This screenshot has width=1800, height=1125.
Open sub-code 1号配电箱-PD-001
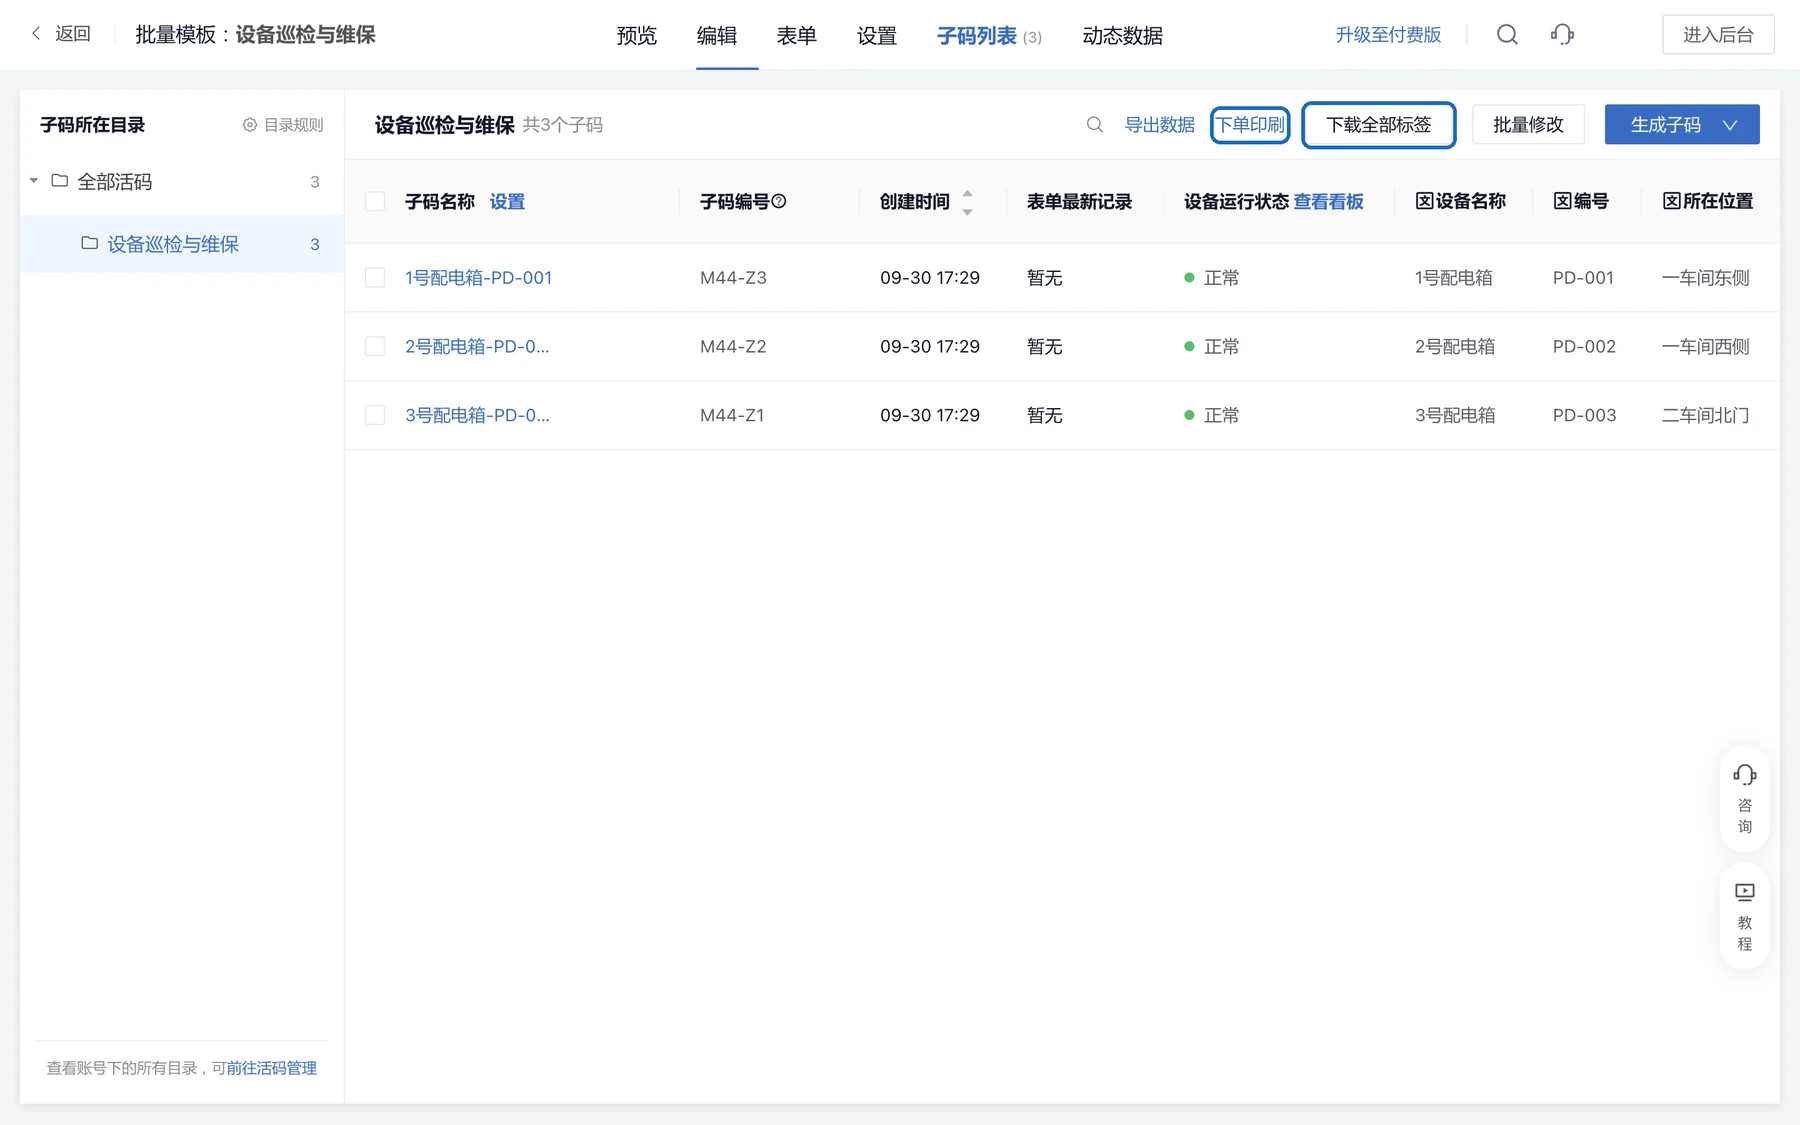click(478, 277)
